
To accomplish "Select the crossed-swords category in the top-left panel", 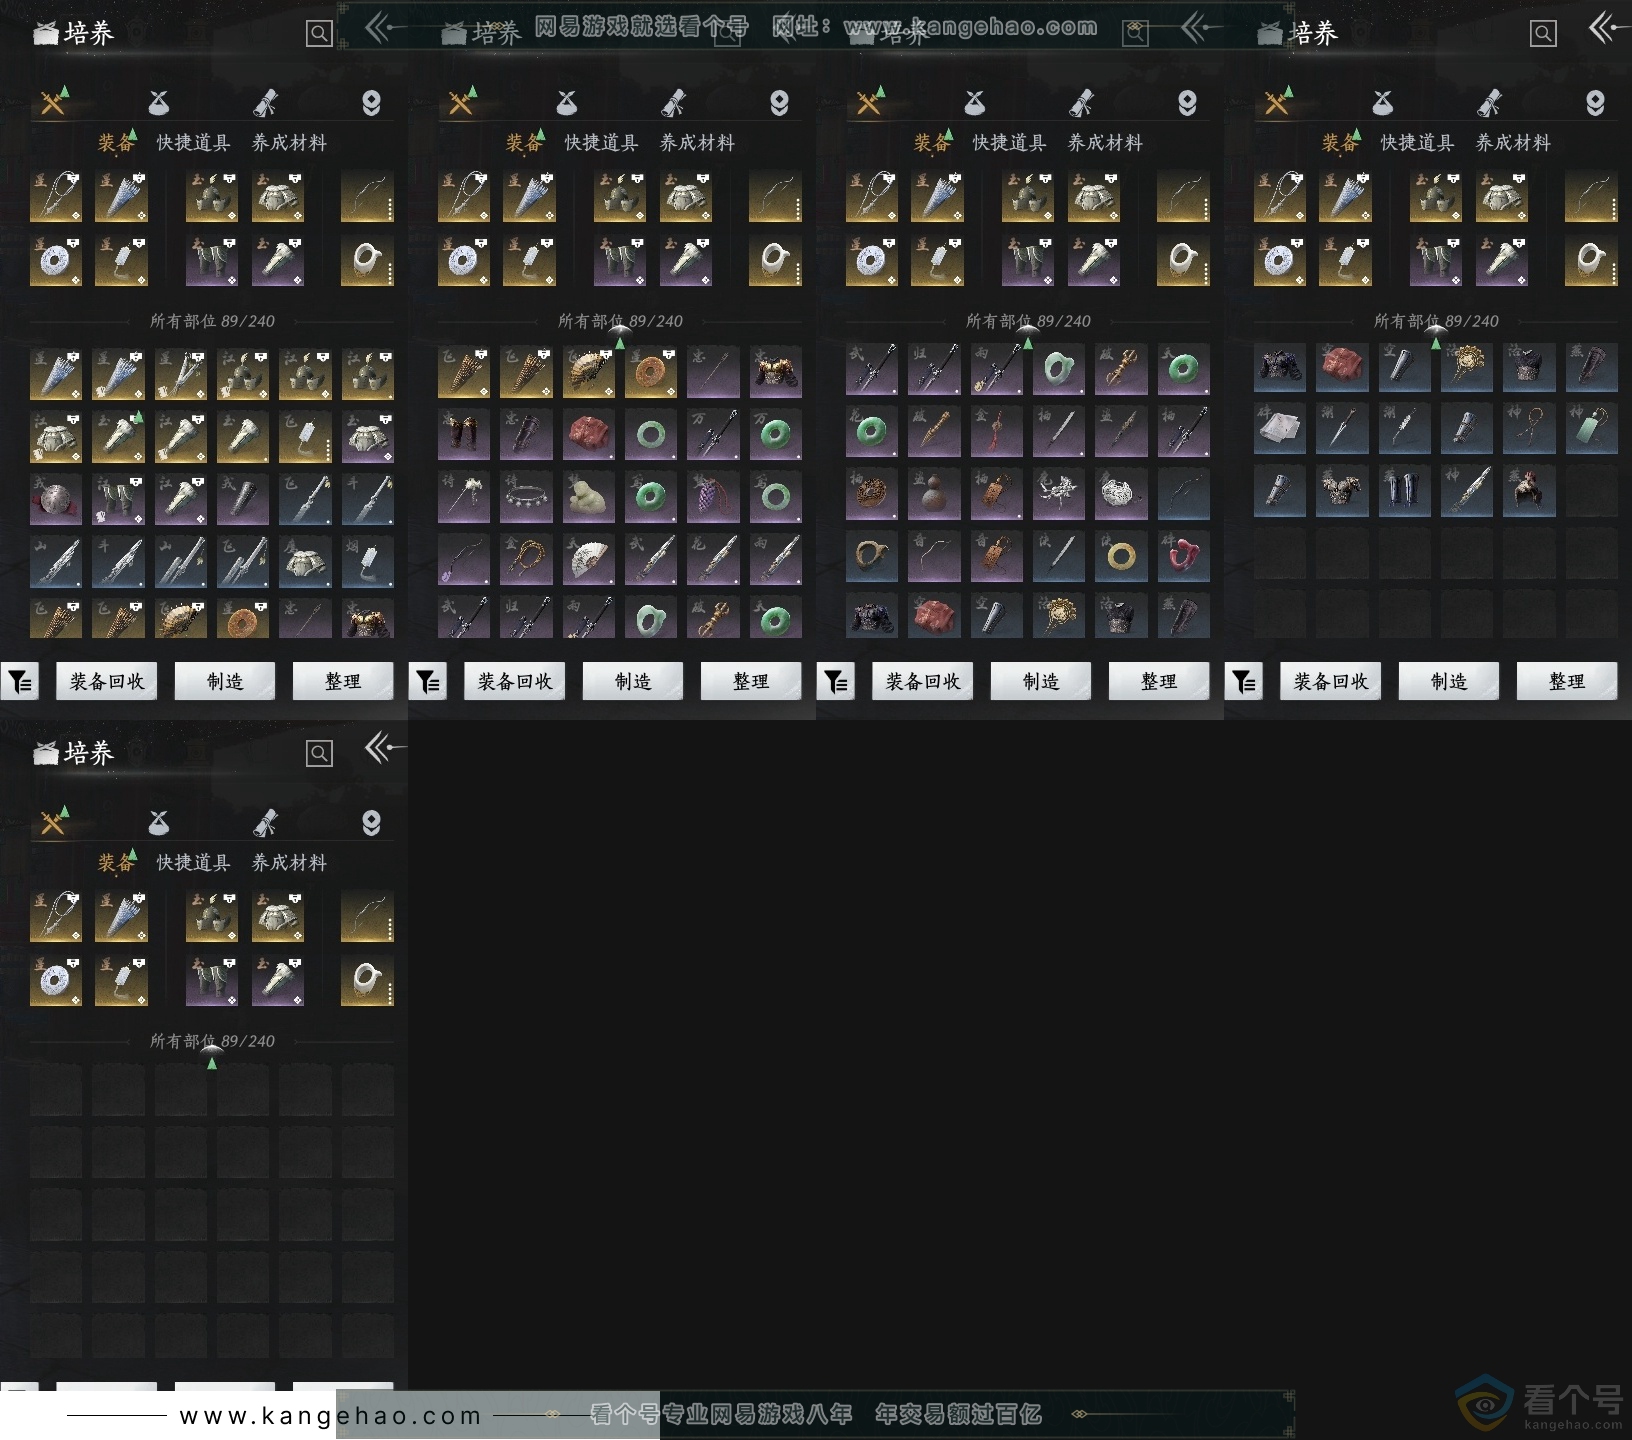I will pyautogui.click(x=54, y=102).
